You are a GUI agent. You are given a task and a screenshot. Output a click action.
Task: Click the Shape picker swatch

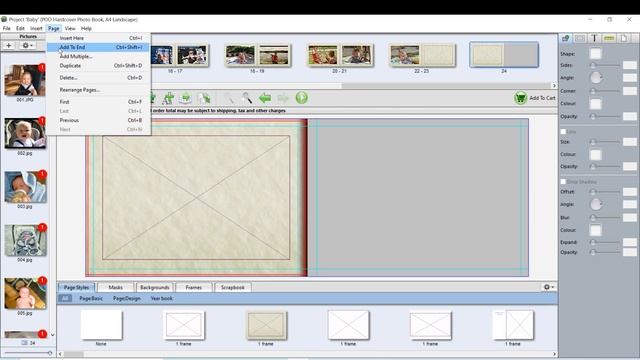[x=595, y=53]
